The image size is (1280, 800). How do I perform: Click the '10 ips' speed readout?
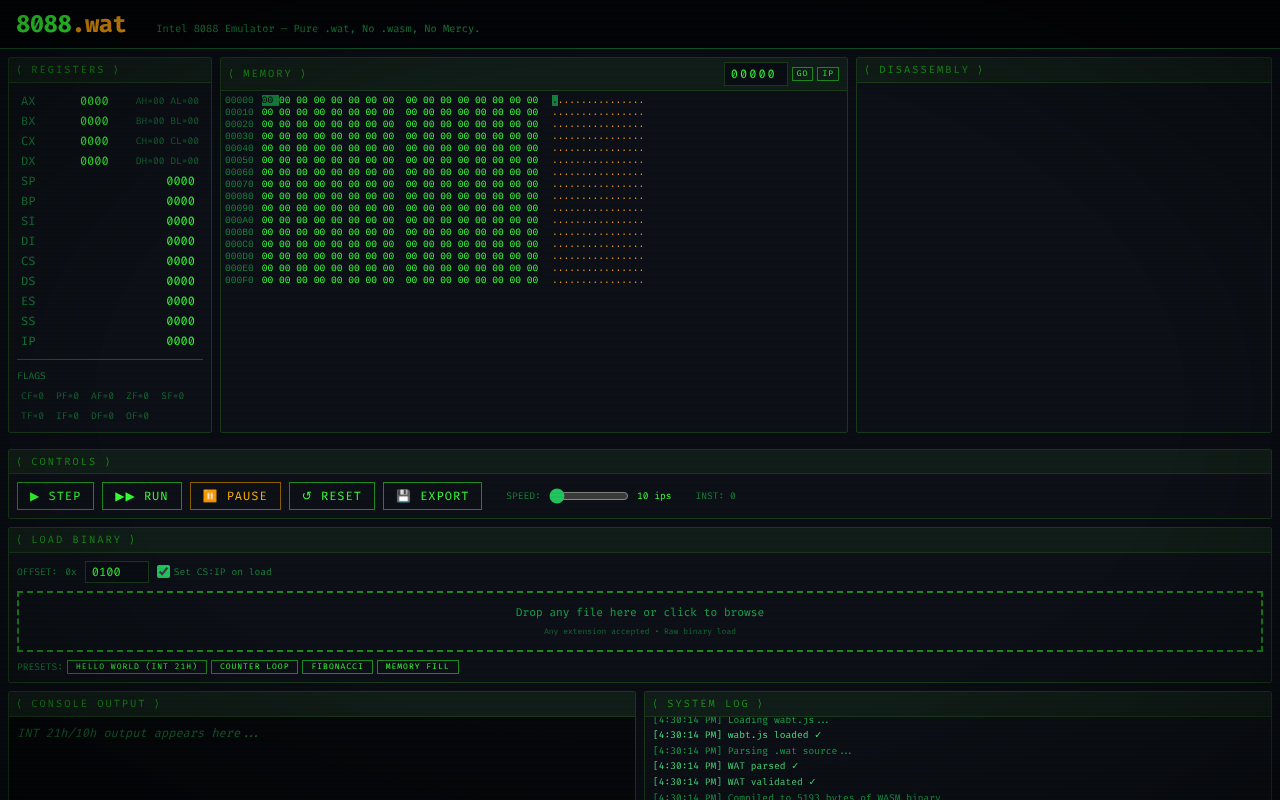[654, 496]
